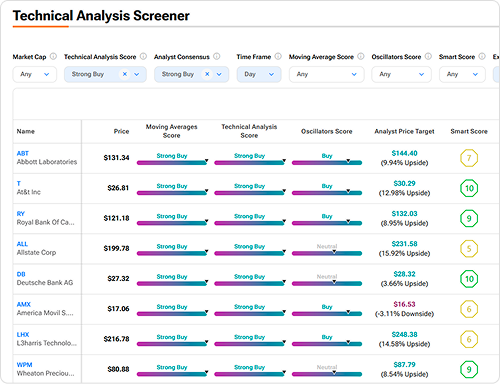Click Allstate Oscillators Score Neutral gauge bar
The width and height of the screenshot is (500, 384).
click(327, 253)
